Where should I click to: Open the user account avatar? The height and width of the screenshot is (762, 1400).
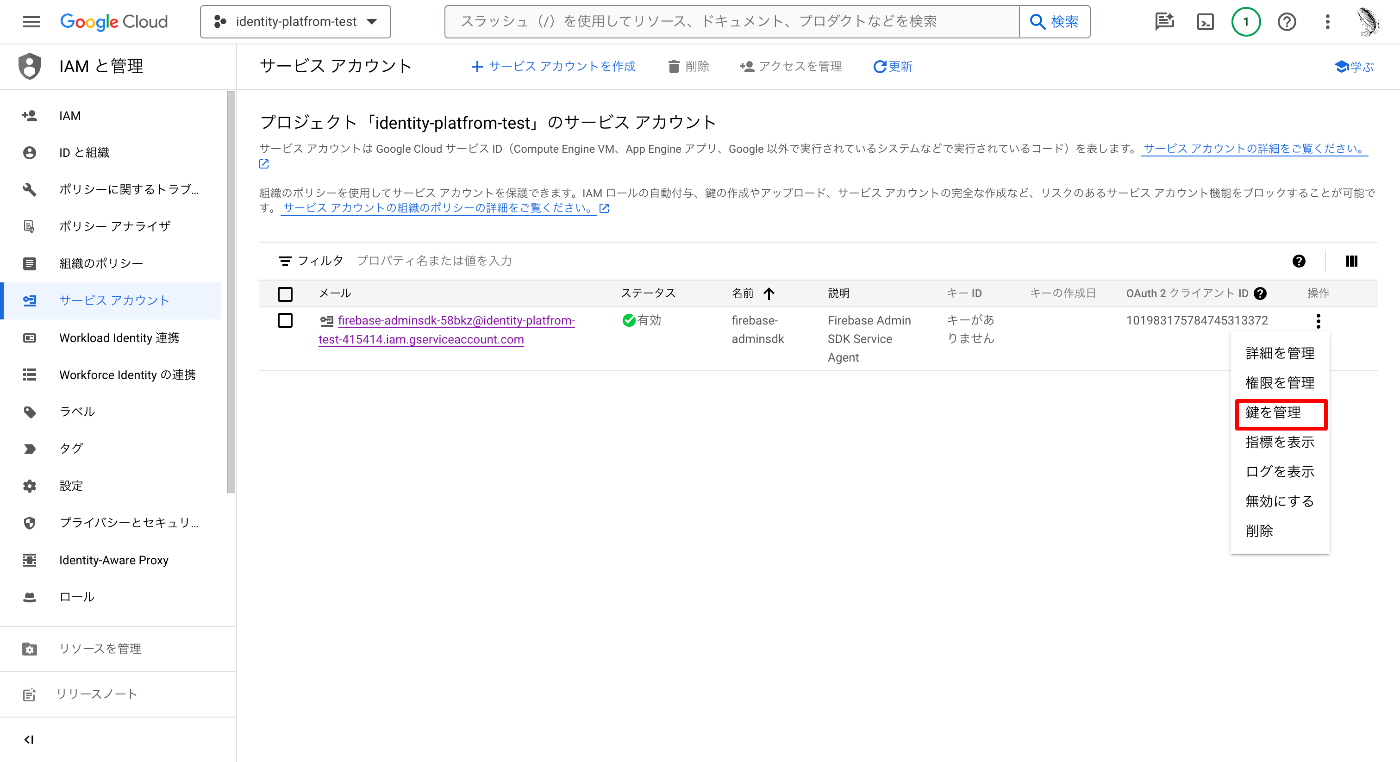coord(1368,21)
